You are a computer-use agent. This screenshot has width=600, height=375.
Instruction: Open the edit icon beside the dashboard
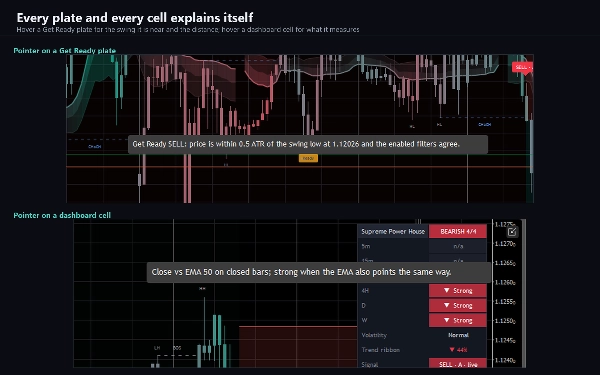click(512, 232)
